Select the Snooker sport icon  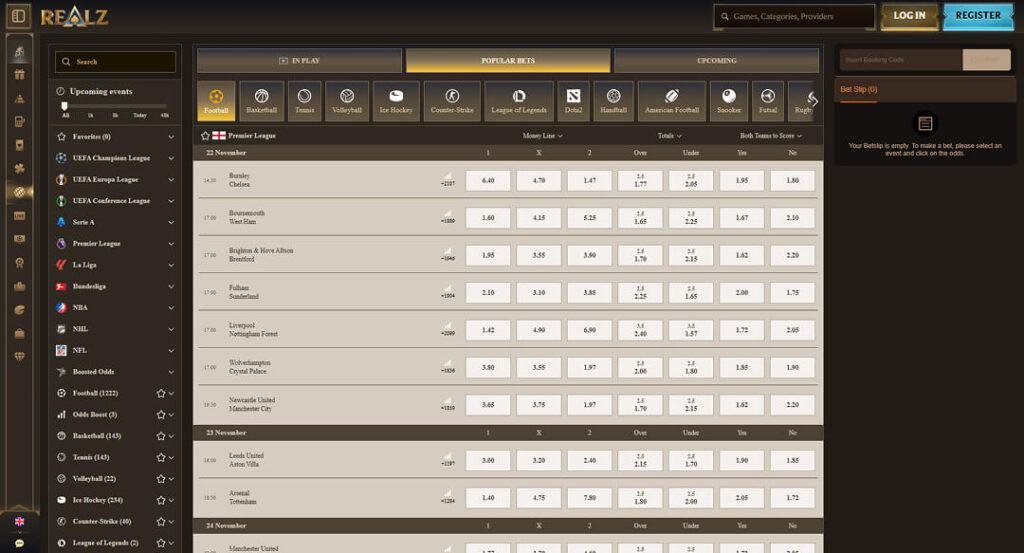point(728,101)
